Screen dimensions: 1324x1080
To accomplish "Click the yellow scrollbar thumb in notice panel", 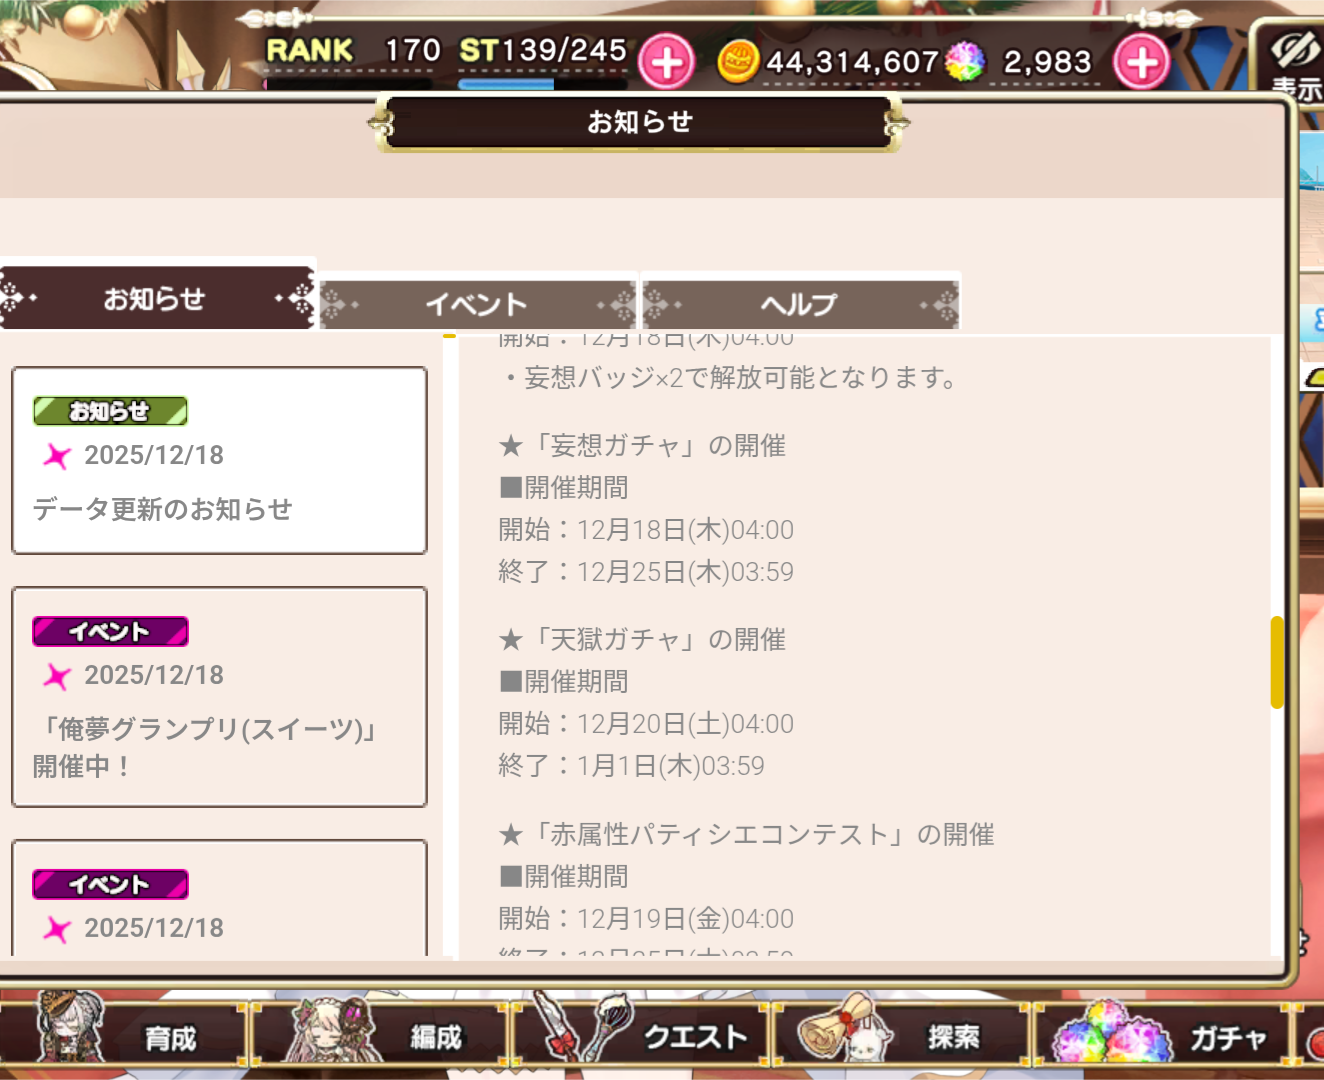I will [x=1277, y=662].
